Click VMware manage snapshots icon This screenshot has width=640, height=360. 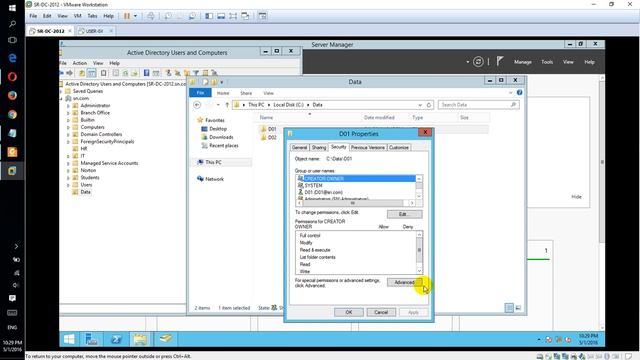(192, 16)
